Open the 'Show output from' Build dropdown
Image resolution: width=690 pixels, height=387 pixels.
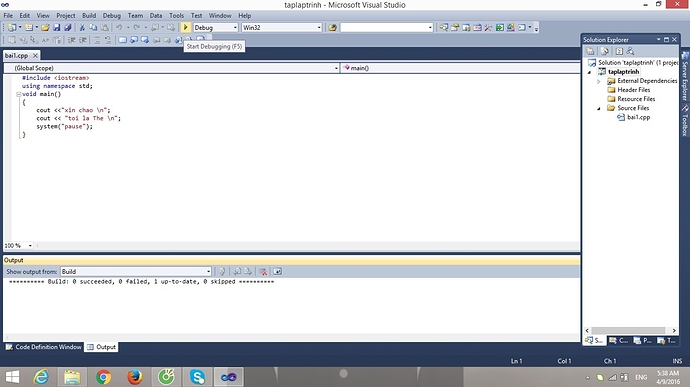[136, 272]
